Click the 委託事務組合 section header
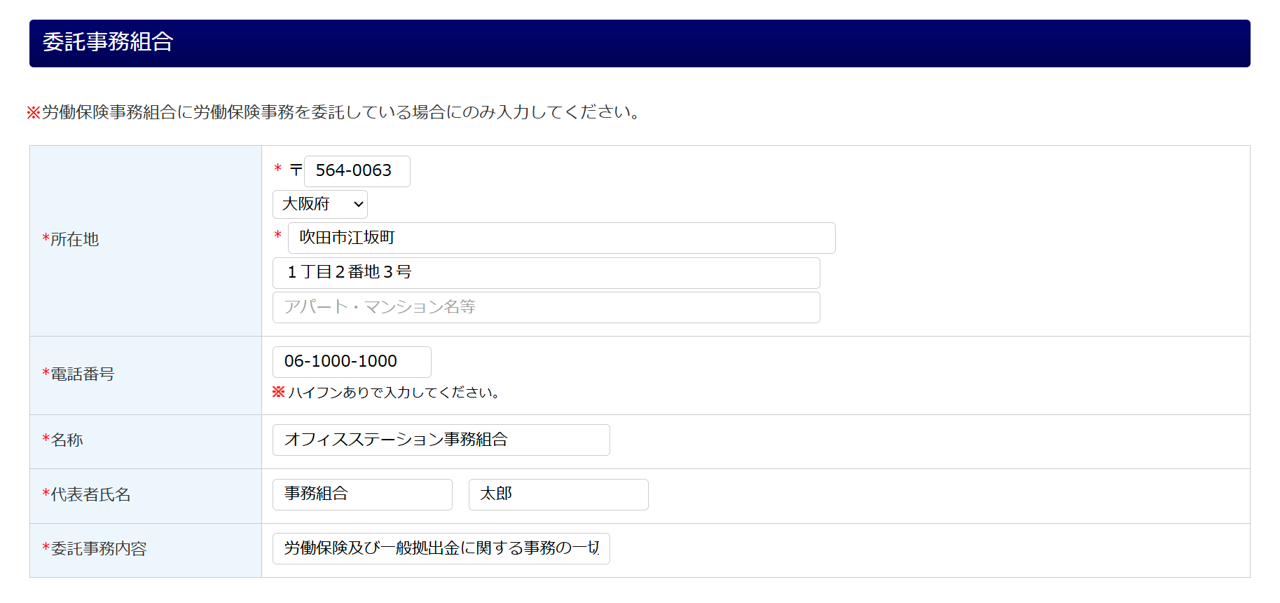Viewport: 1280px width, 603px height. (x=108, y=43)
